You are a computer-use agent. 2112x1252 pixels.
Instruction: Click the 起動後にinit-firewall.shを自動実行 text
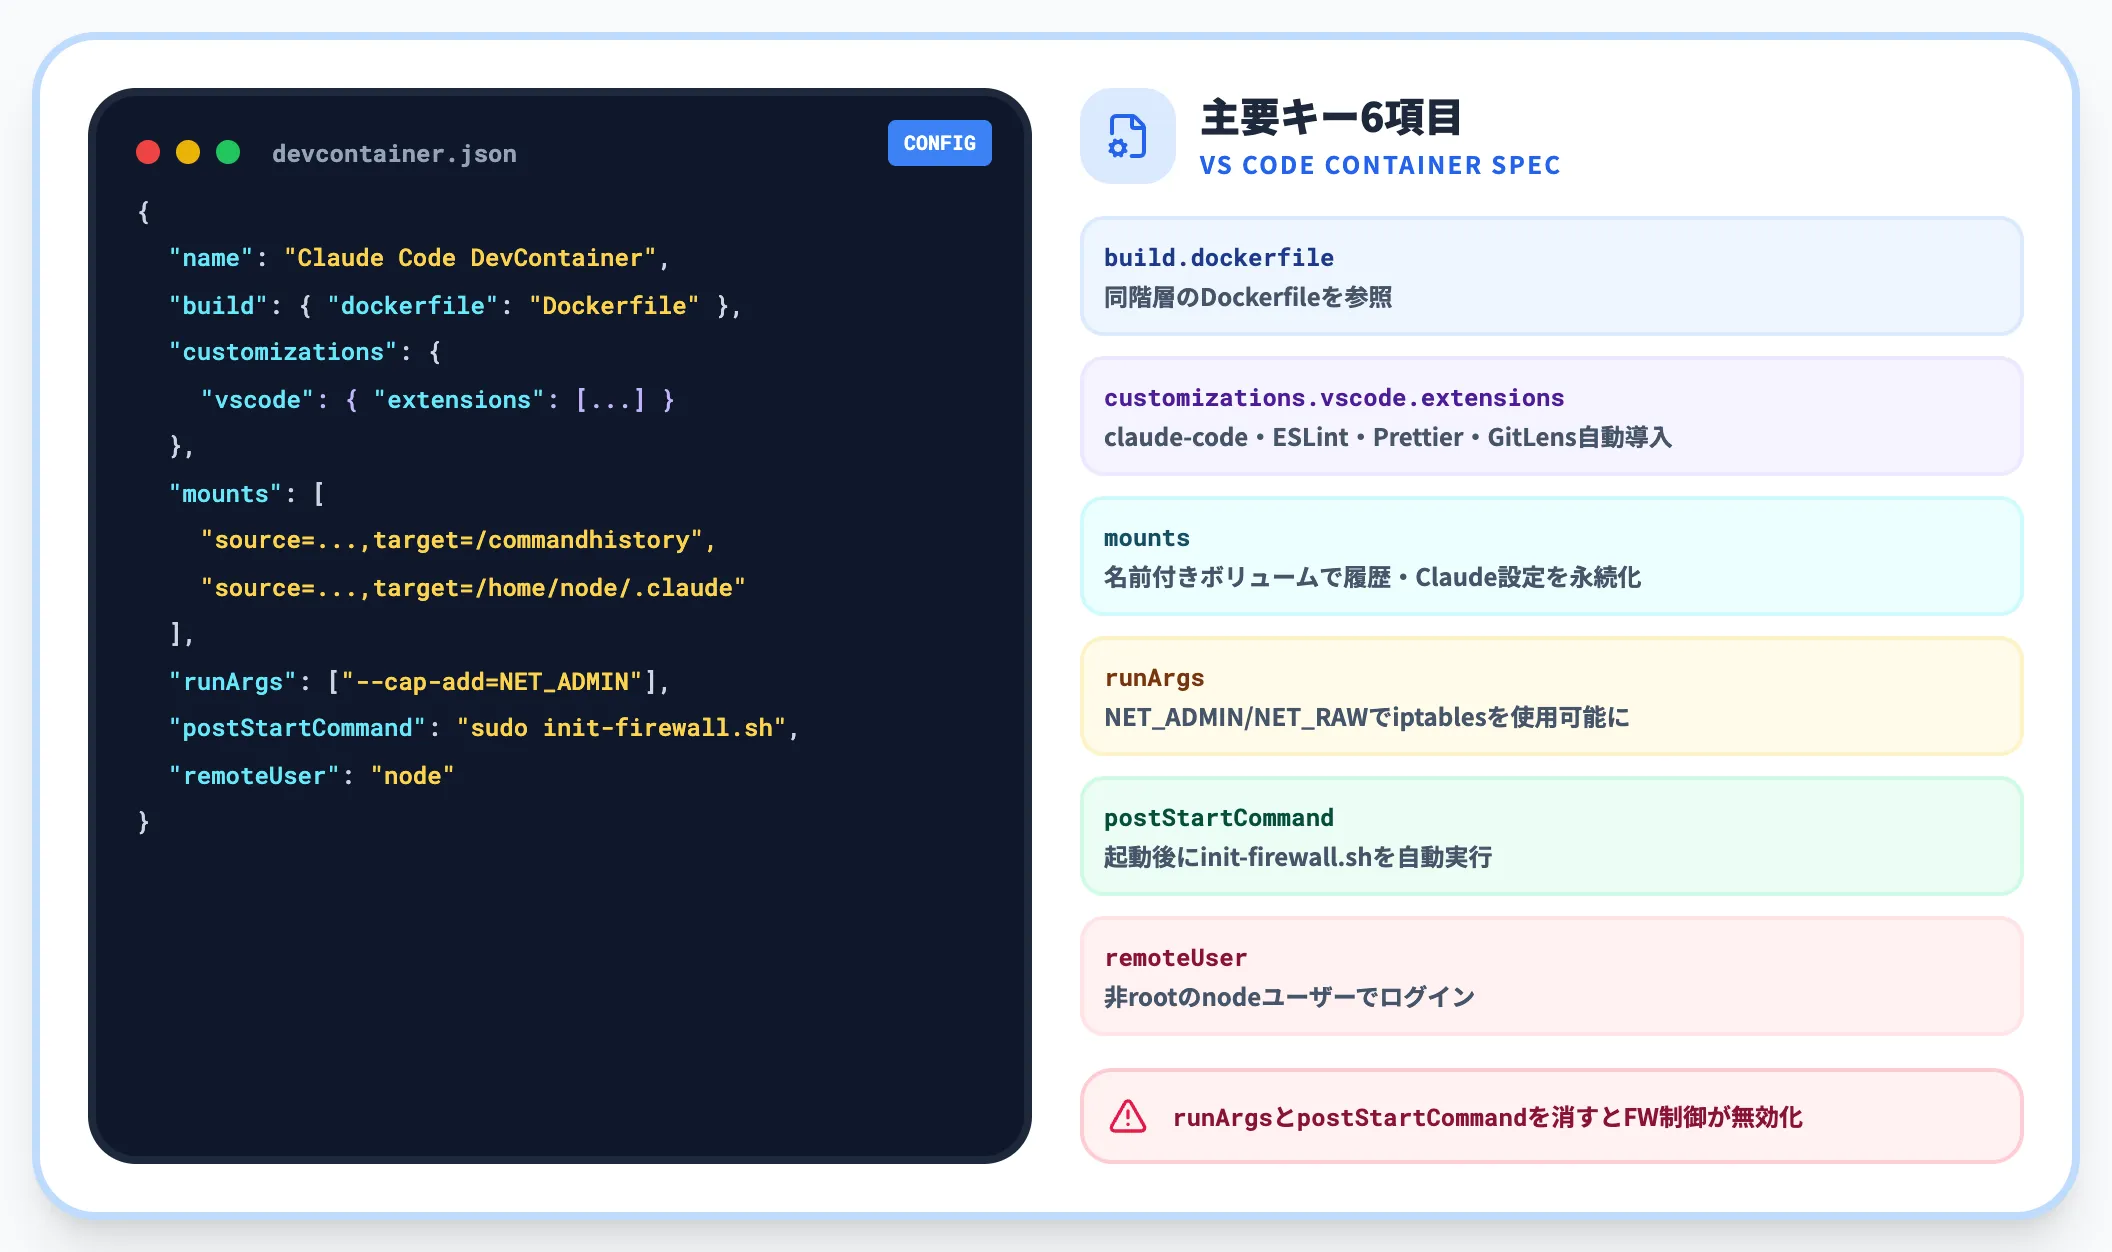click(1298, 857)
